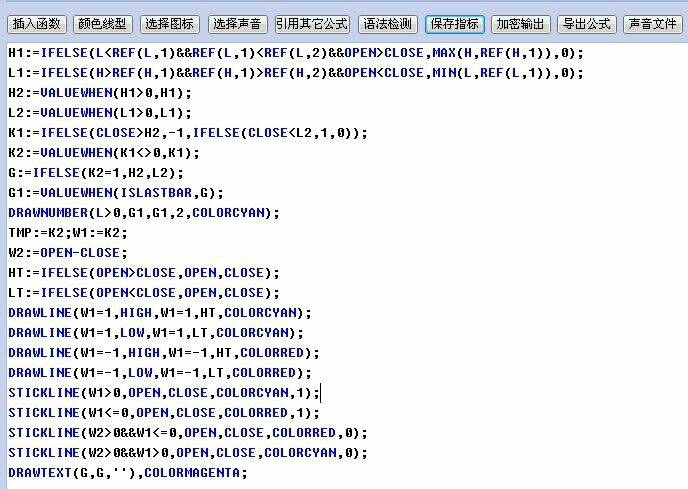The height and width of the screenshot is (489, 688).
Task: Click line H2:=VALUEWHEN(H1>0,H1);
Action: (x=100, y=93)
